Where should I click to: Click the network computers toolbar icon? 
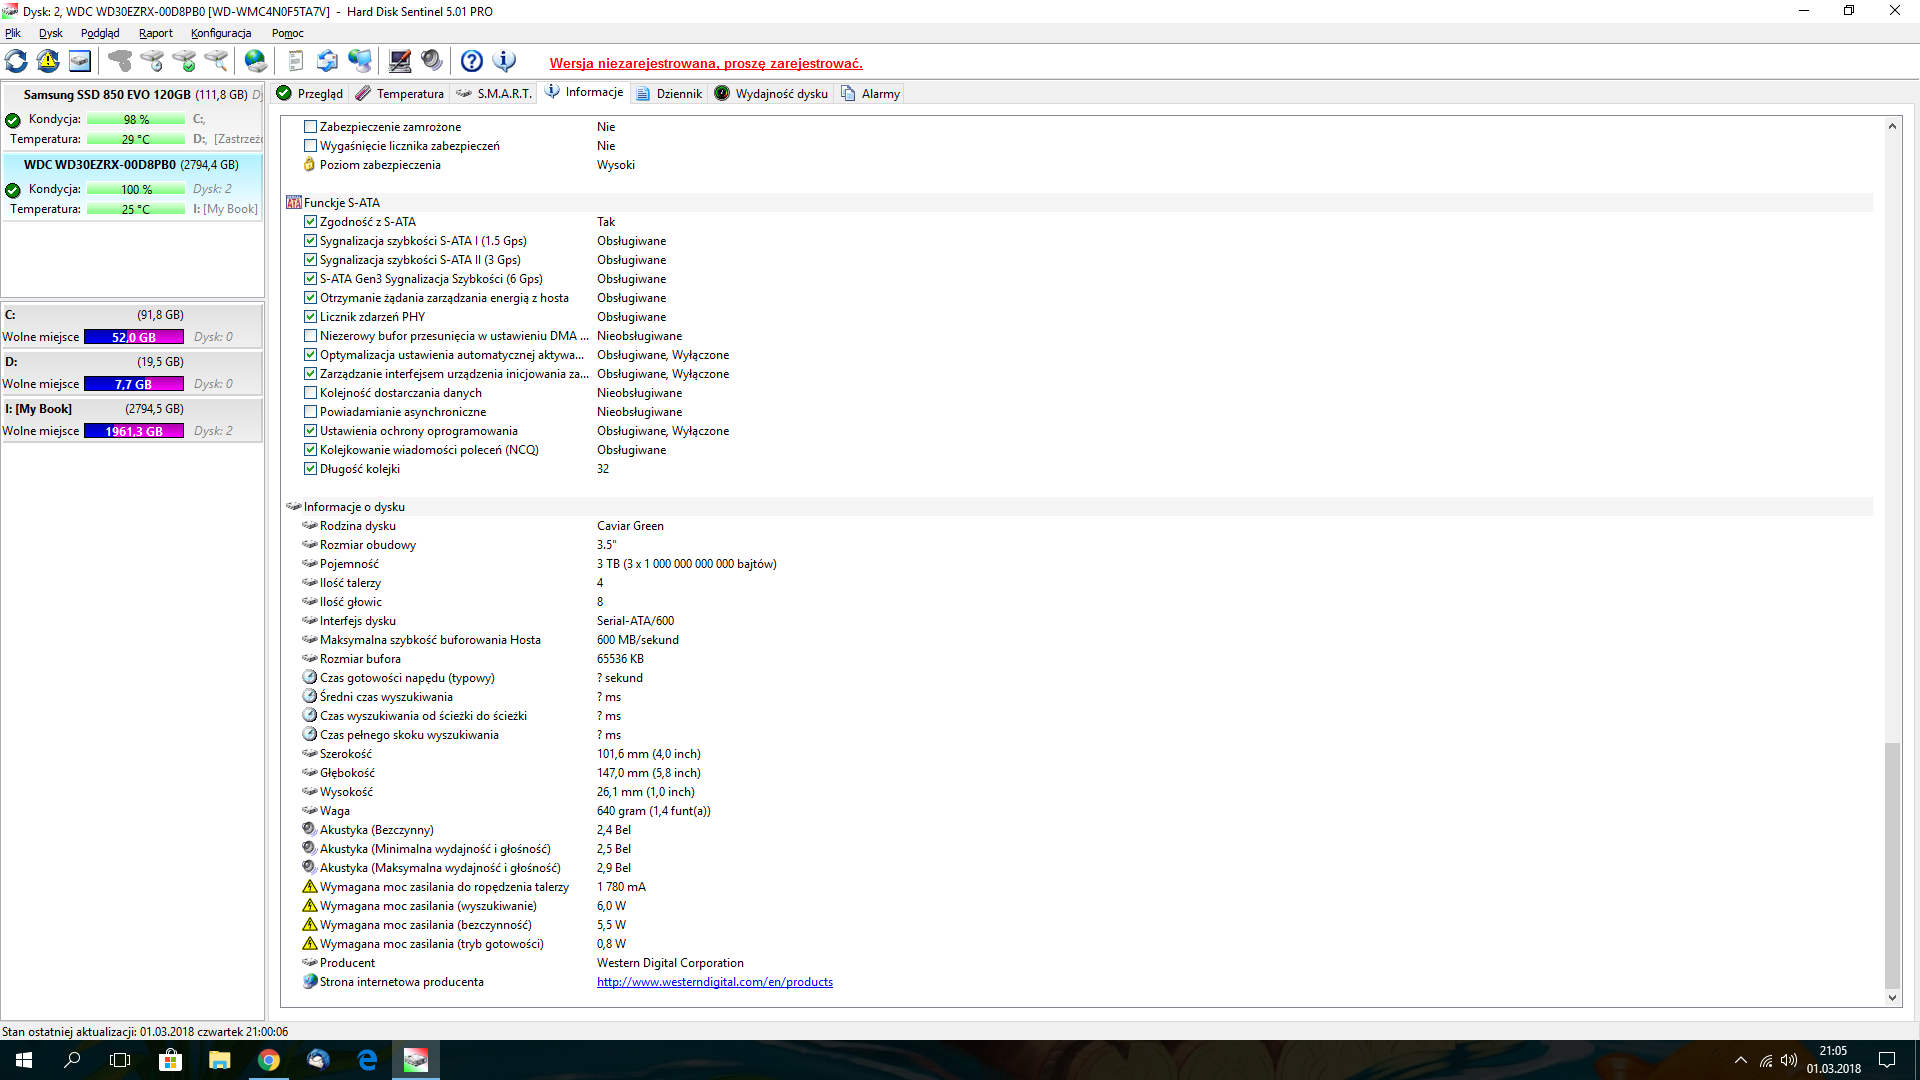point(360,61)
